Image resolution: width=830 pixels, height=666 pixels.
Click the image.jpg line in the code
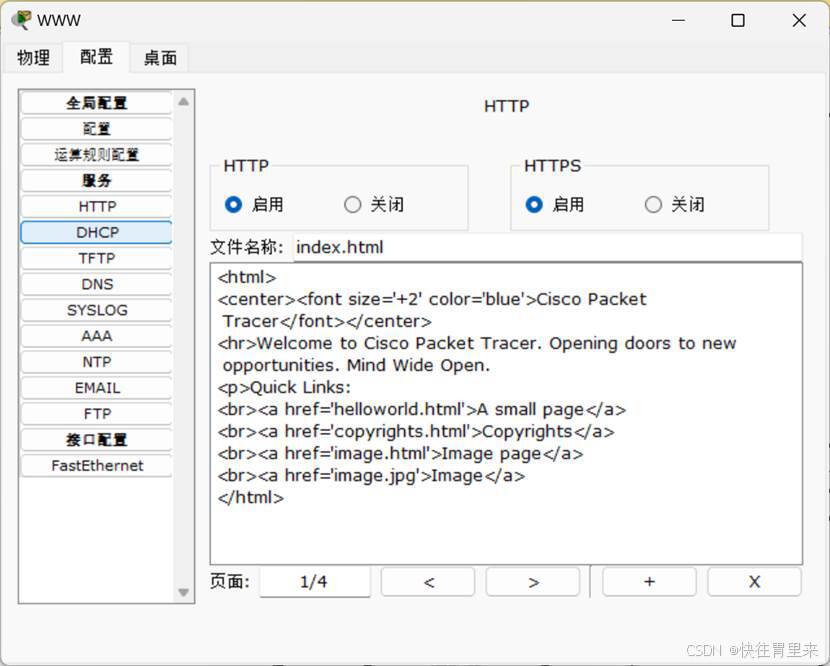tap(372, 475)
